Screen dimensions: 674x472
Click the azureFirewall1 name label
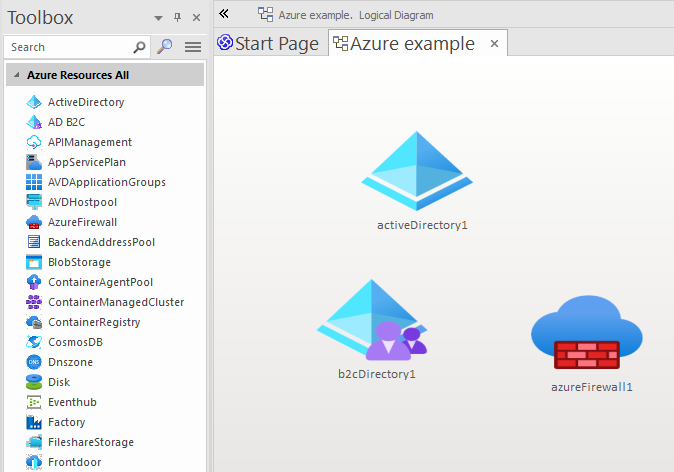592,387
